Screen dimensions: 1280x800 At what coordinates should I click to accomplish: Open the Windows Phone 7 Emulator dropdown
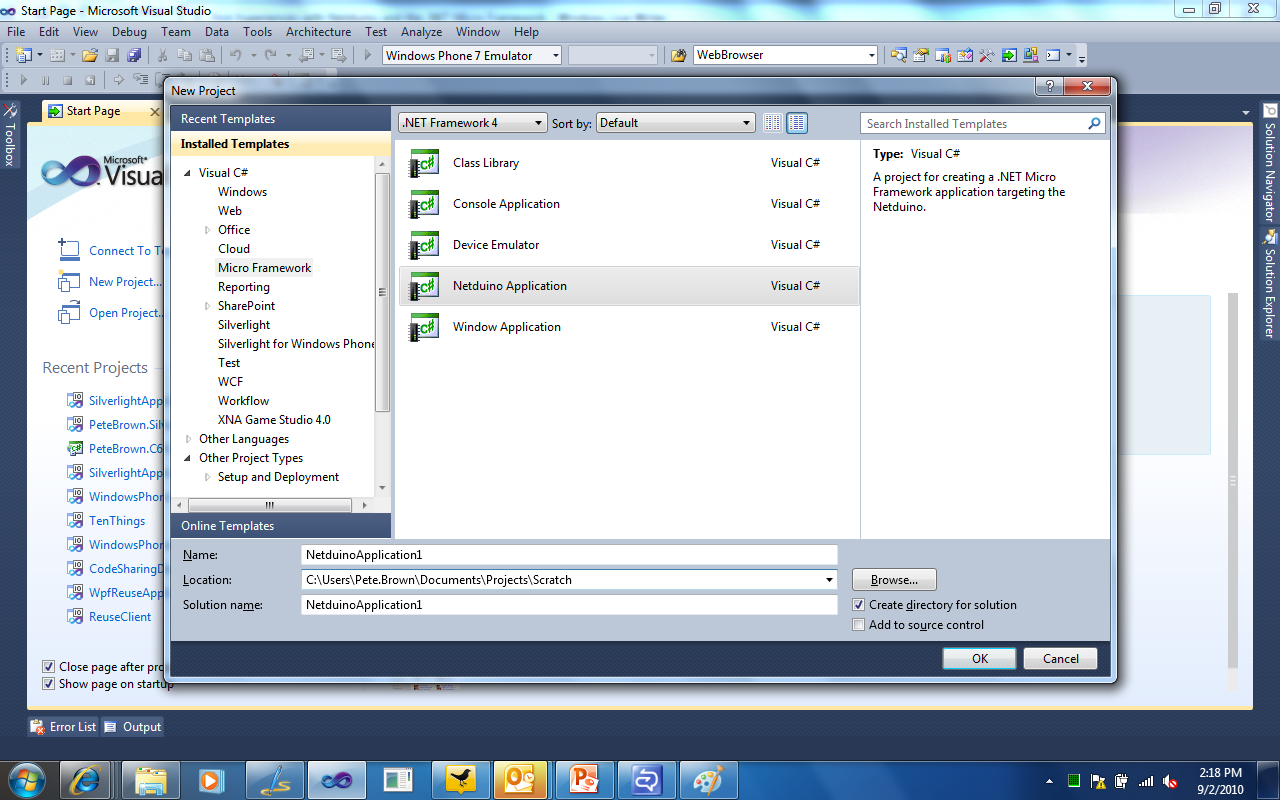[472, 55]
